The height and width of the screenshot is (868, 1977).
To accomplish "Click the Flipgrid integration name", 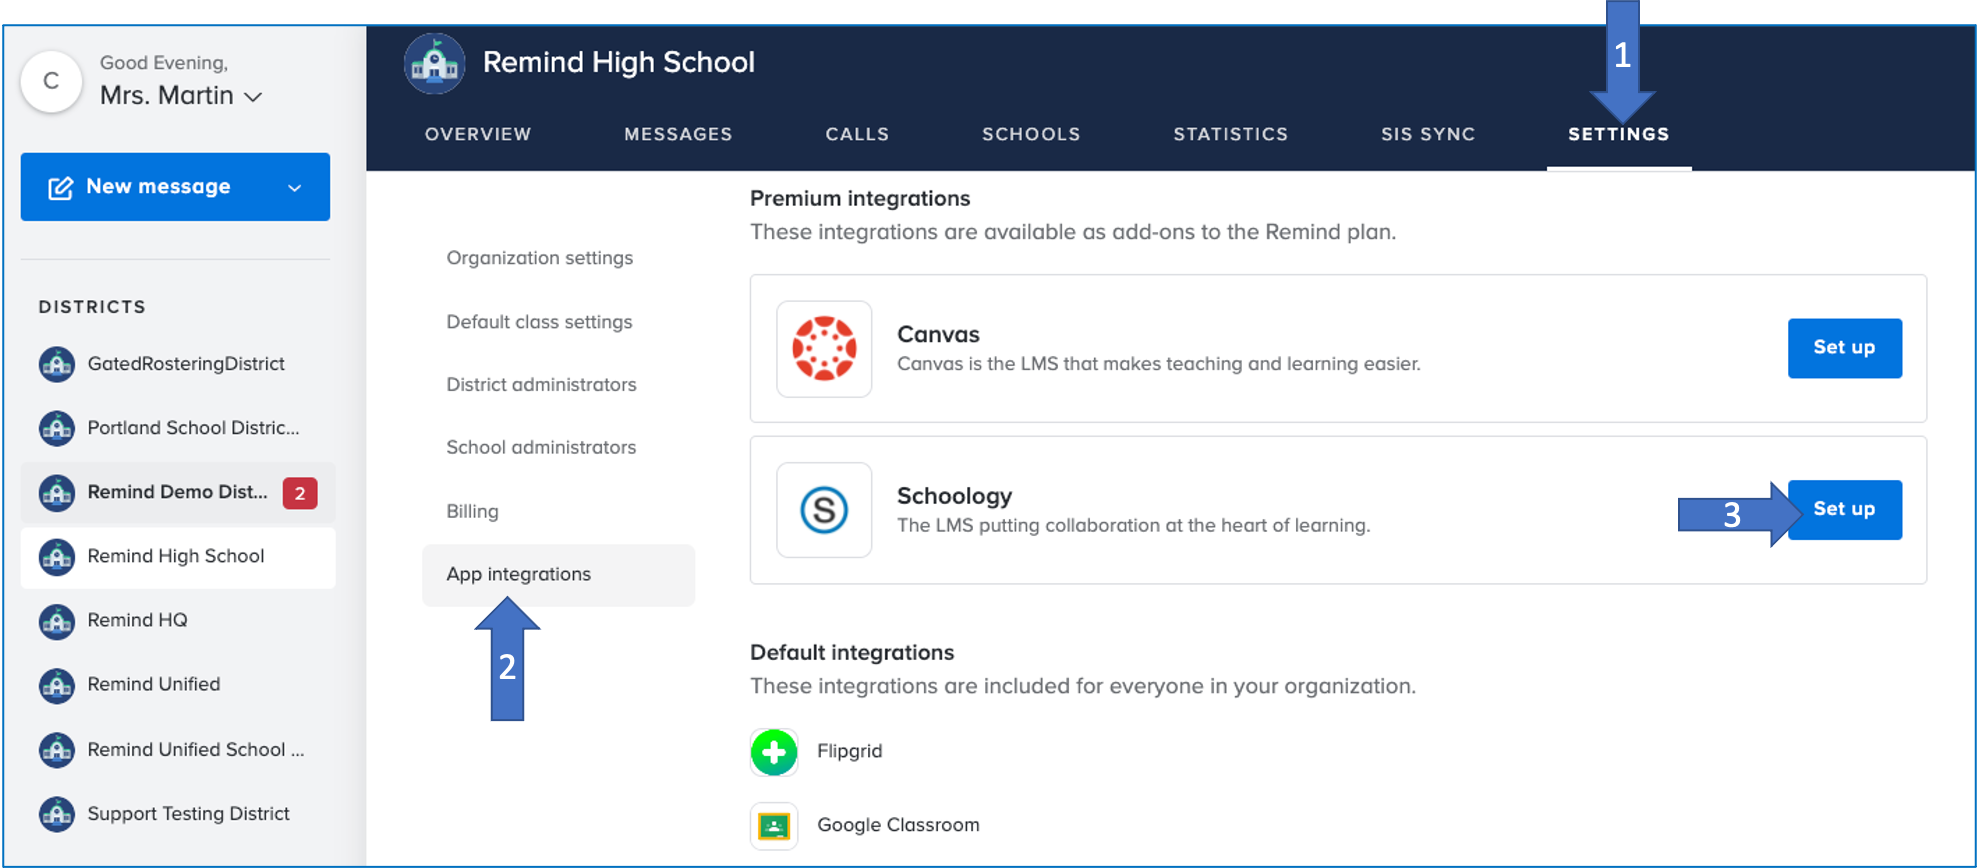I will (x=850, y=752).
